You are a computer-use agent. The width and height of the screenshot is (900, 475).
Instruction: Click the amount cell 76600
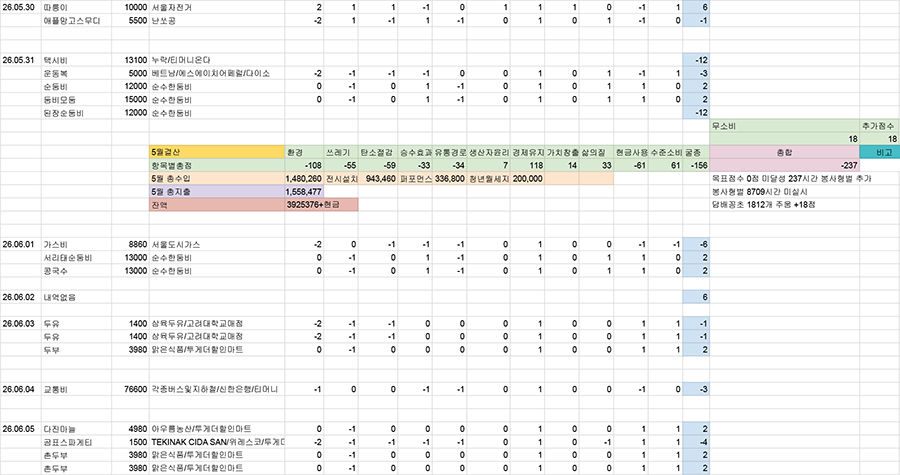tap(130, 390)
